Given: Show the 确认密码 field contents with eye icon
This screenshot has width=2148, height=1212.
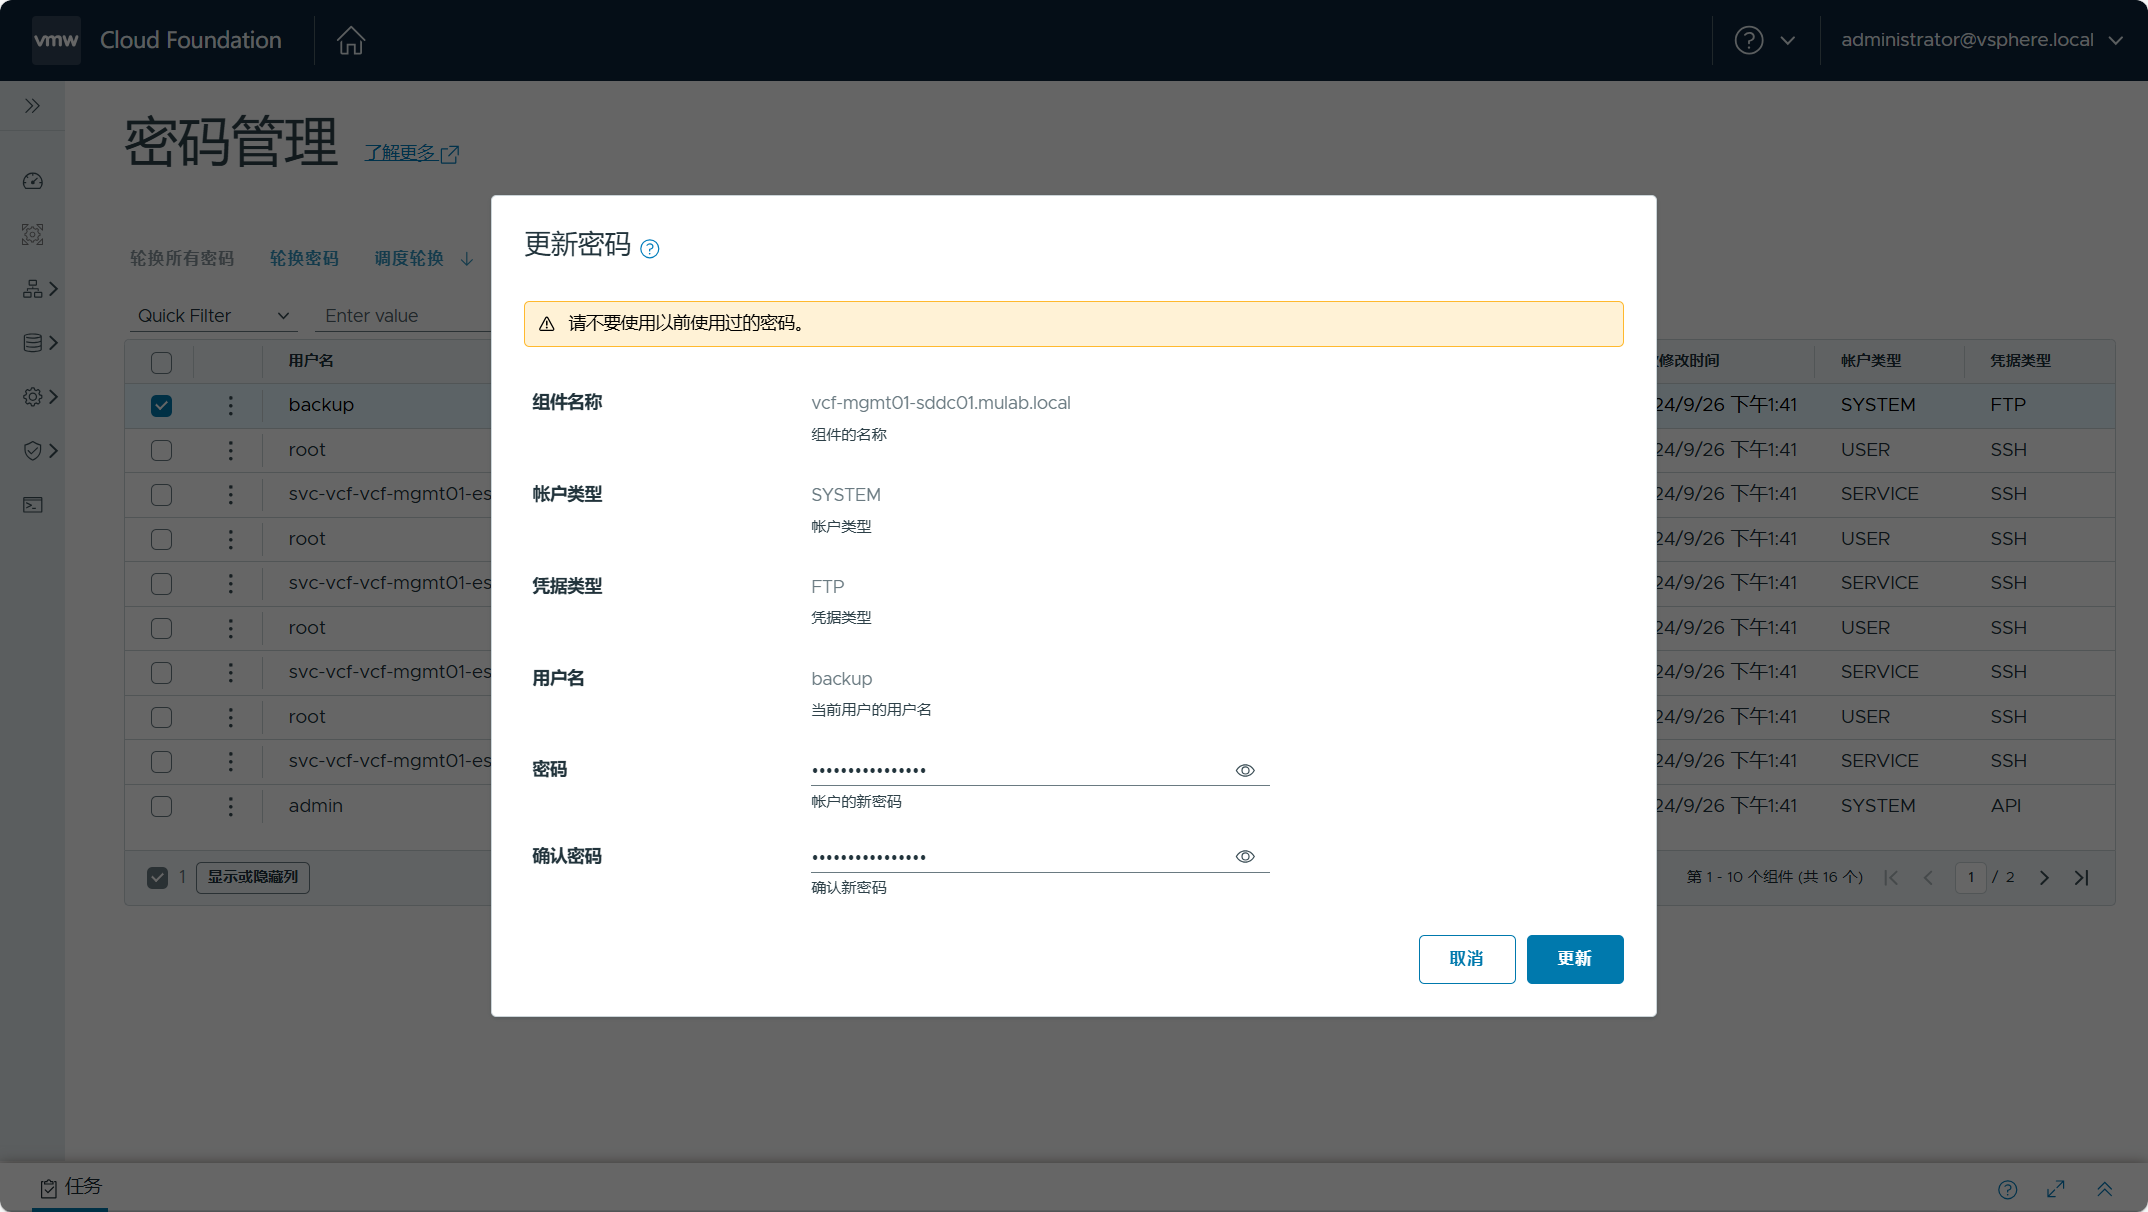Looking at the screenshot, I should [1245, 856].
